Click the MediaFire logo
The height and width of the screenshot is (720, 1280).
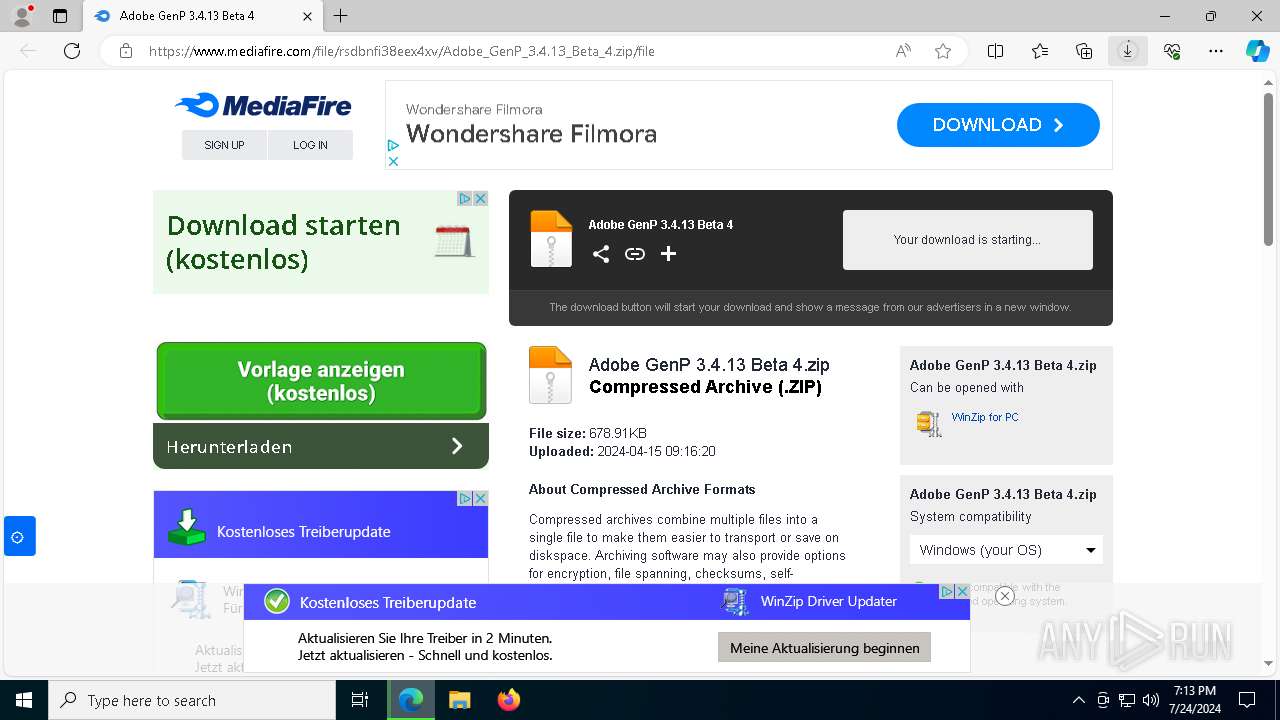coord(263,105)
